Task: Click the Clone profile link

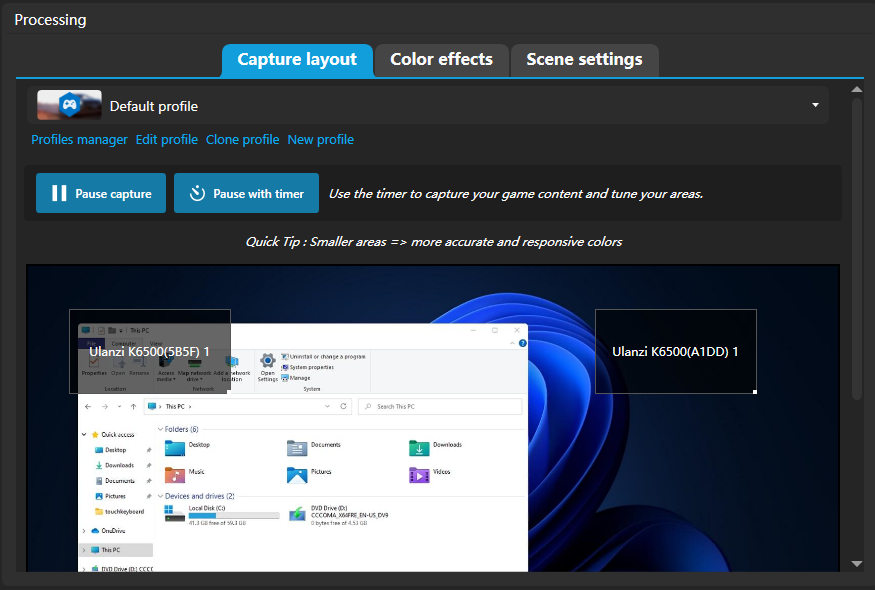Action: coord(243,140)
